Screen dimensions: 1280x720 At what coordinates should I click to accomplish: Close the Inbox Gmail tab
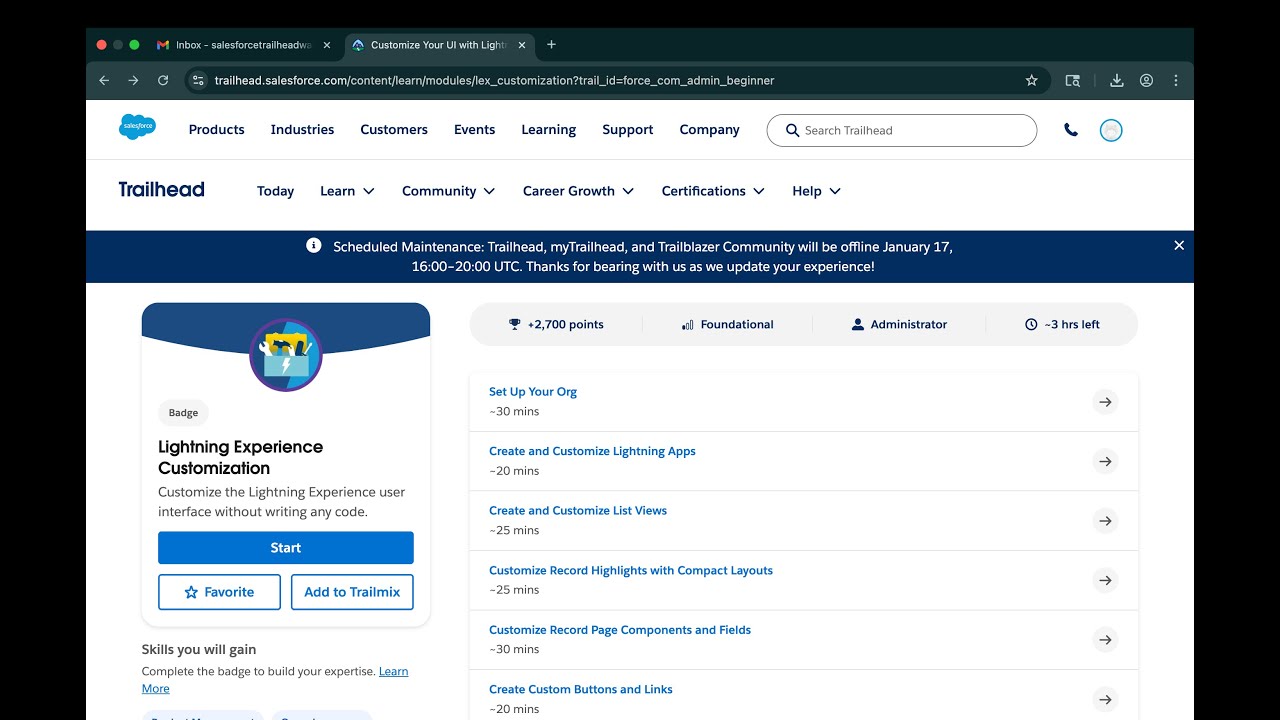327,45
